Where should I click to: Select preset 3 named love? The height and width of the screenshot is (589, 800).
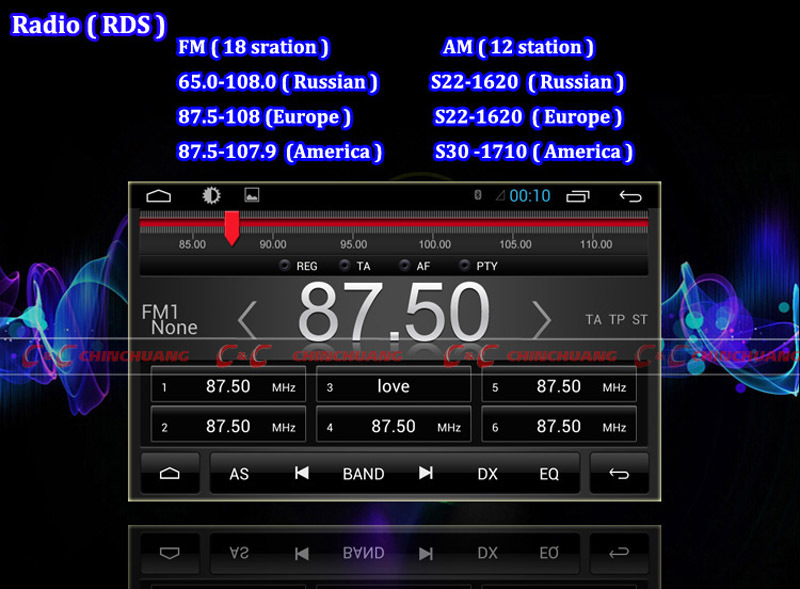click(x=393, y=386)
